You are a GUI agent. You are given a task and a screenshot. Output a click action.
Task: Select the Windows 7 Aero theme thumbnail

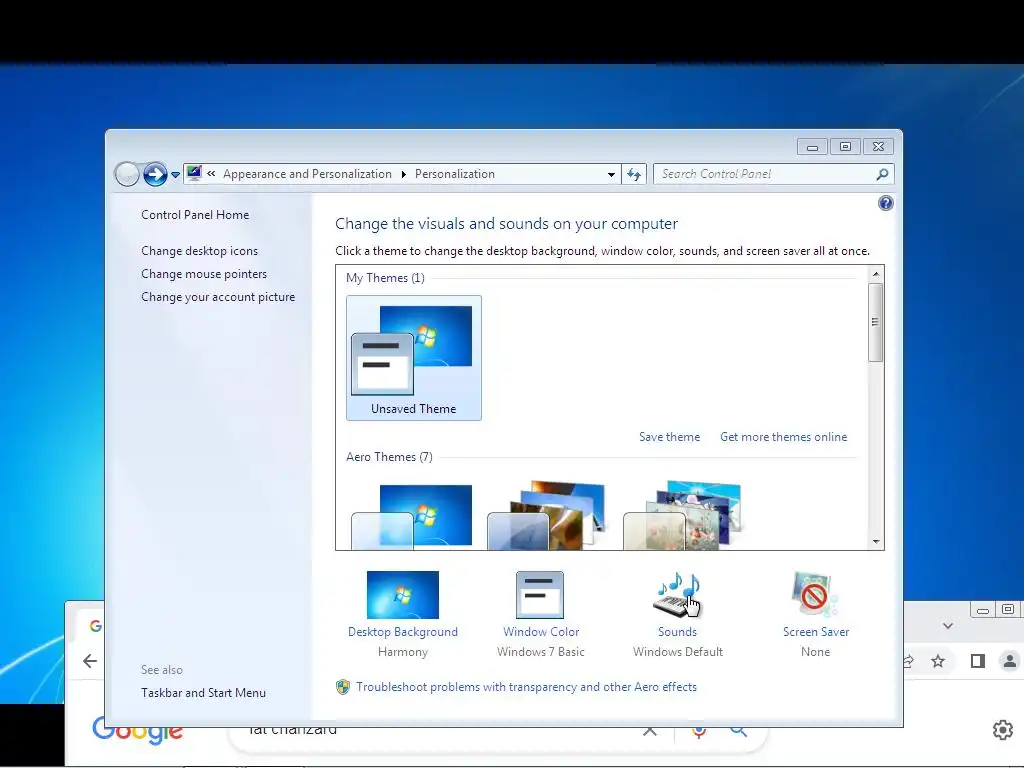coord(412,515)
